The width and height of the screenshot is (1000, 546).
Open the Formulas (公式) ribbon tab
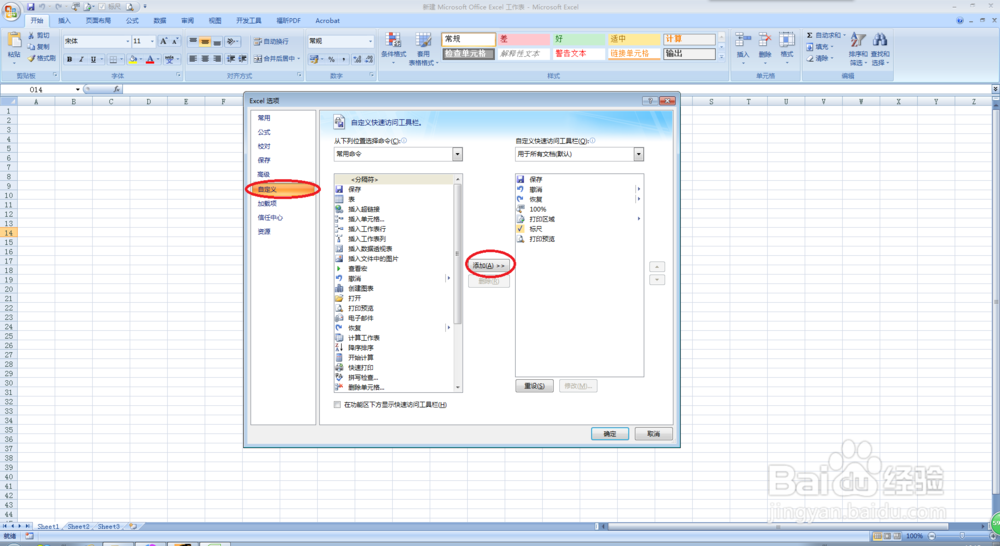pyautogui.click(x=132, y=20)
